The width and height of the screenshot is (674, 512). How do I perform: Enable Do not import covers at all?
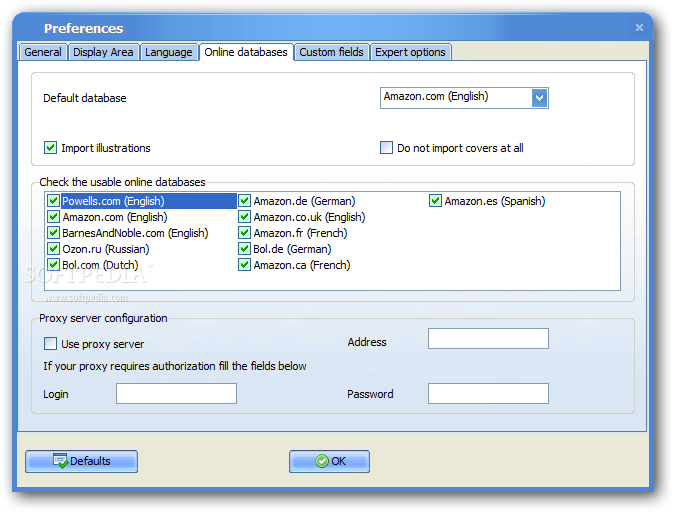386,148
